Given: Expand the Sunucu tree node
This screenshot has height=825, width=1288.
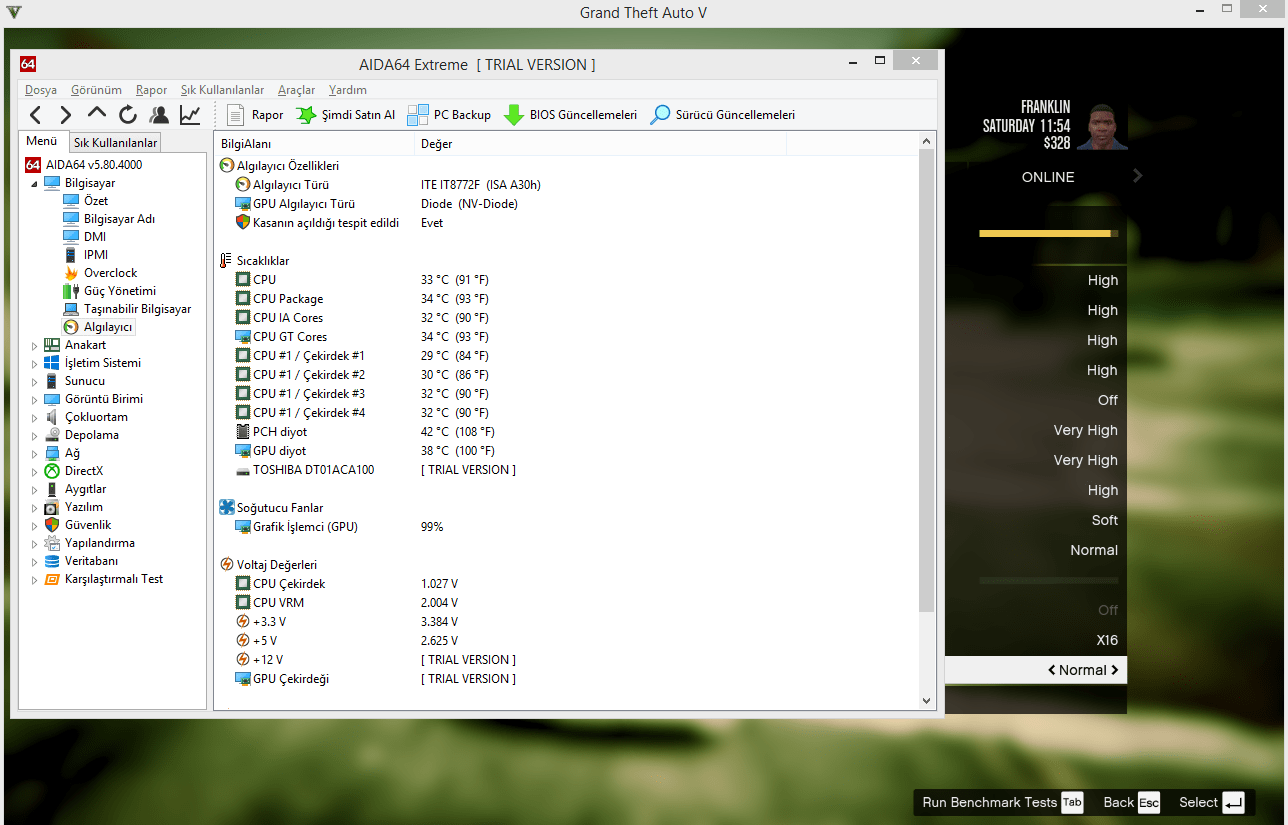Looking at the screenshot, I should [34, 381].
